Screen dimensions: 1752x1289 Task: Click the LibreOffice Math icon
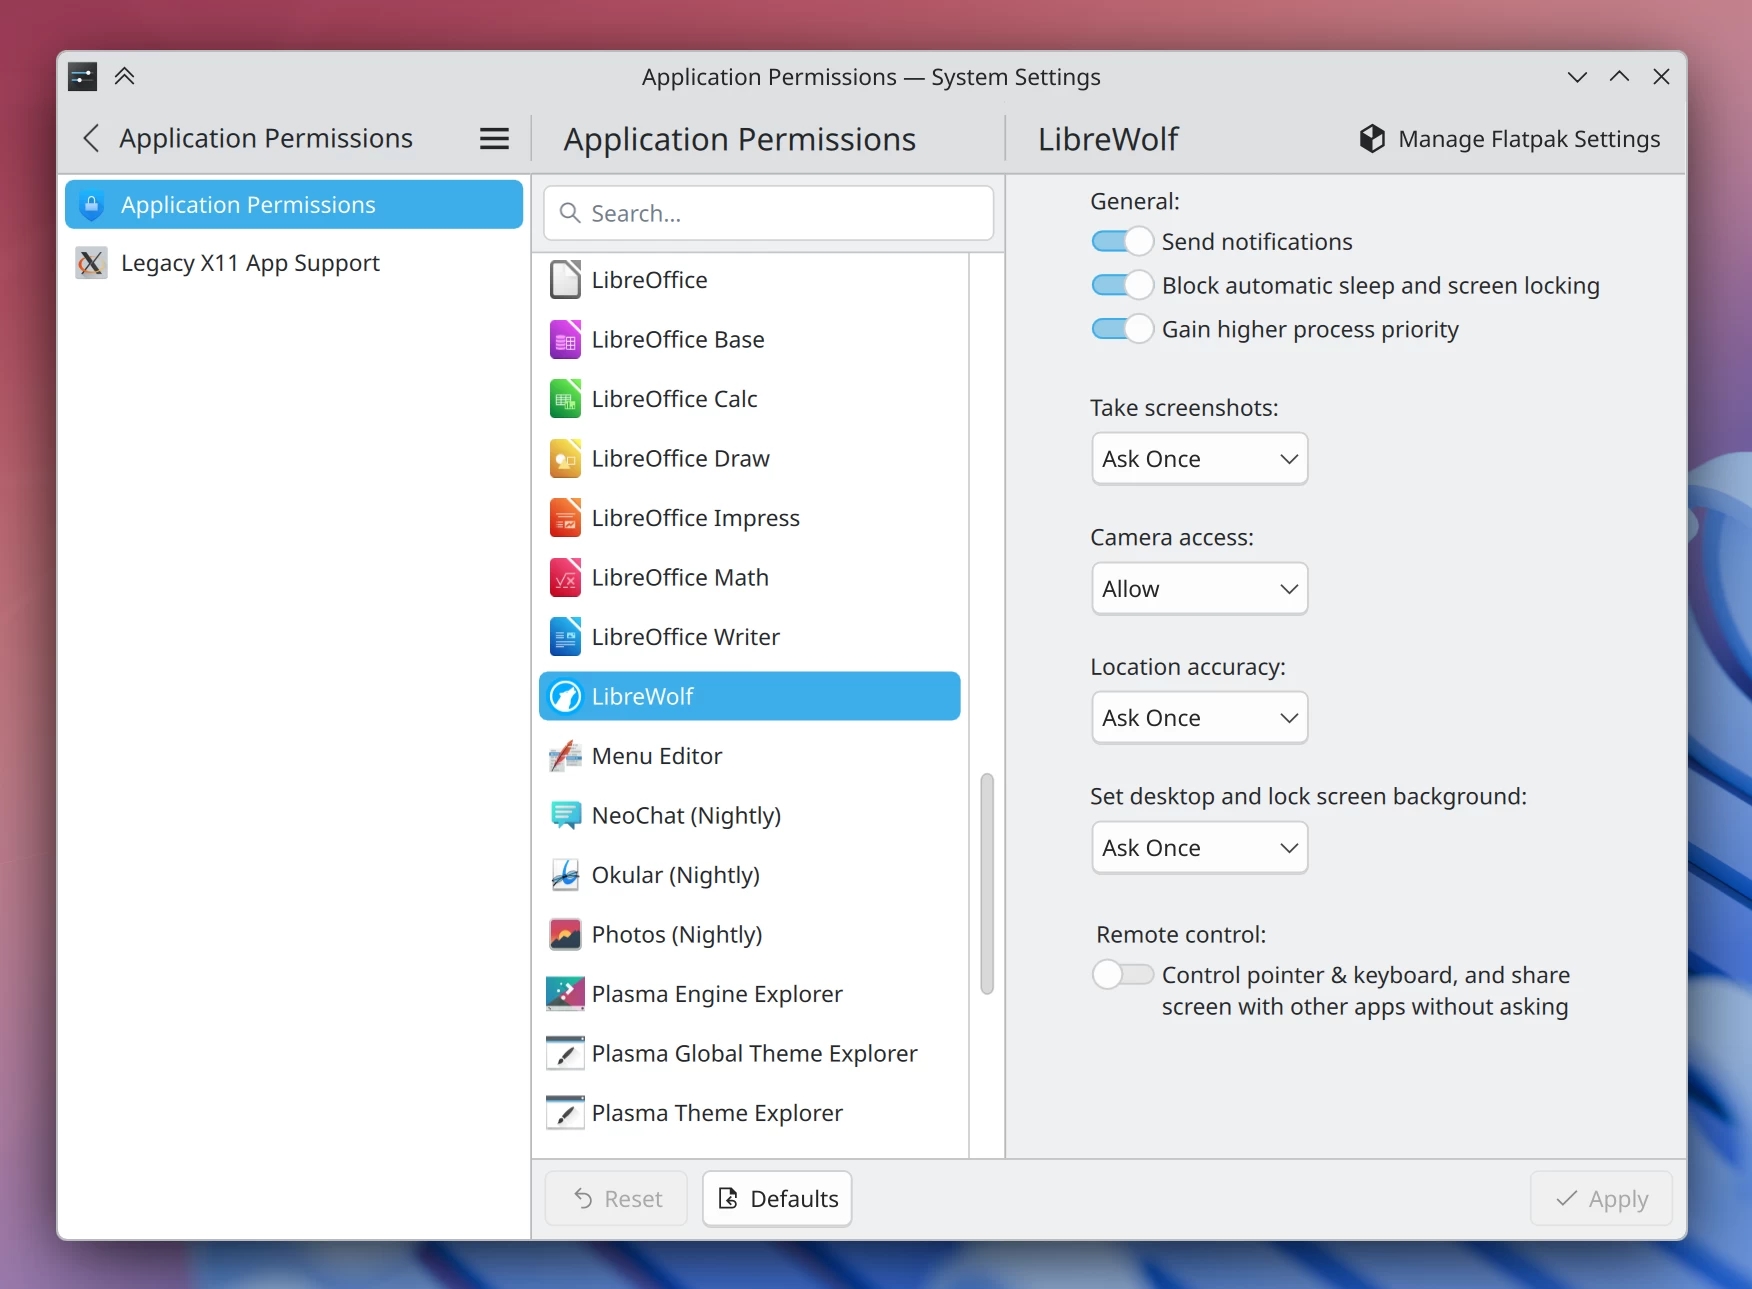565,577
